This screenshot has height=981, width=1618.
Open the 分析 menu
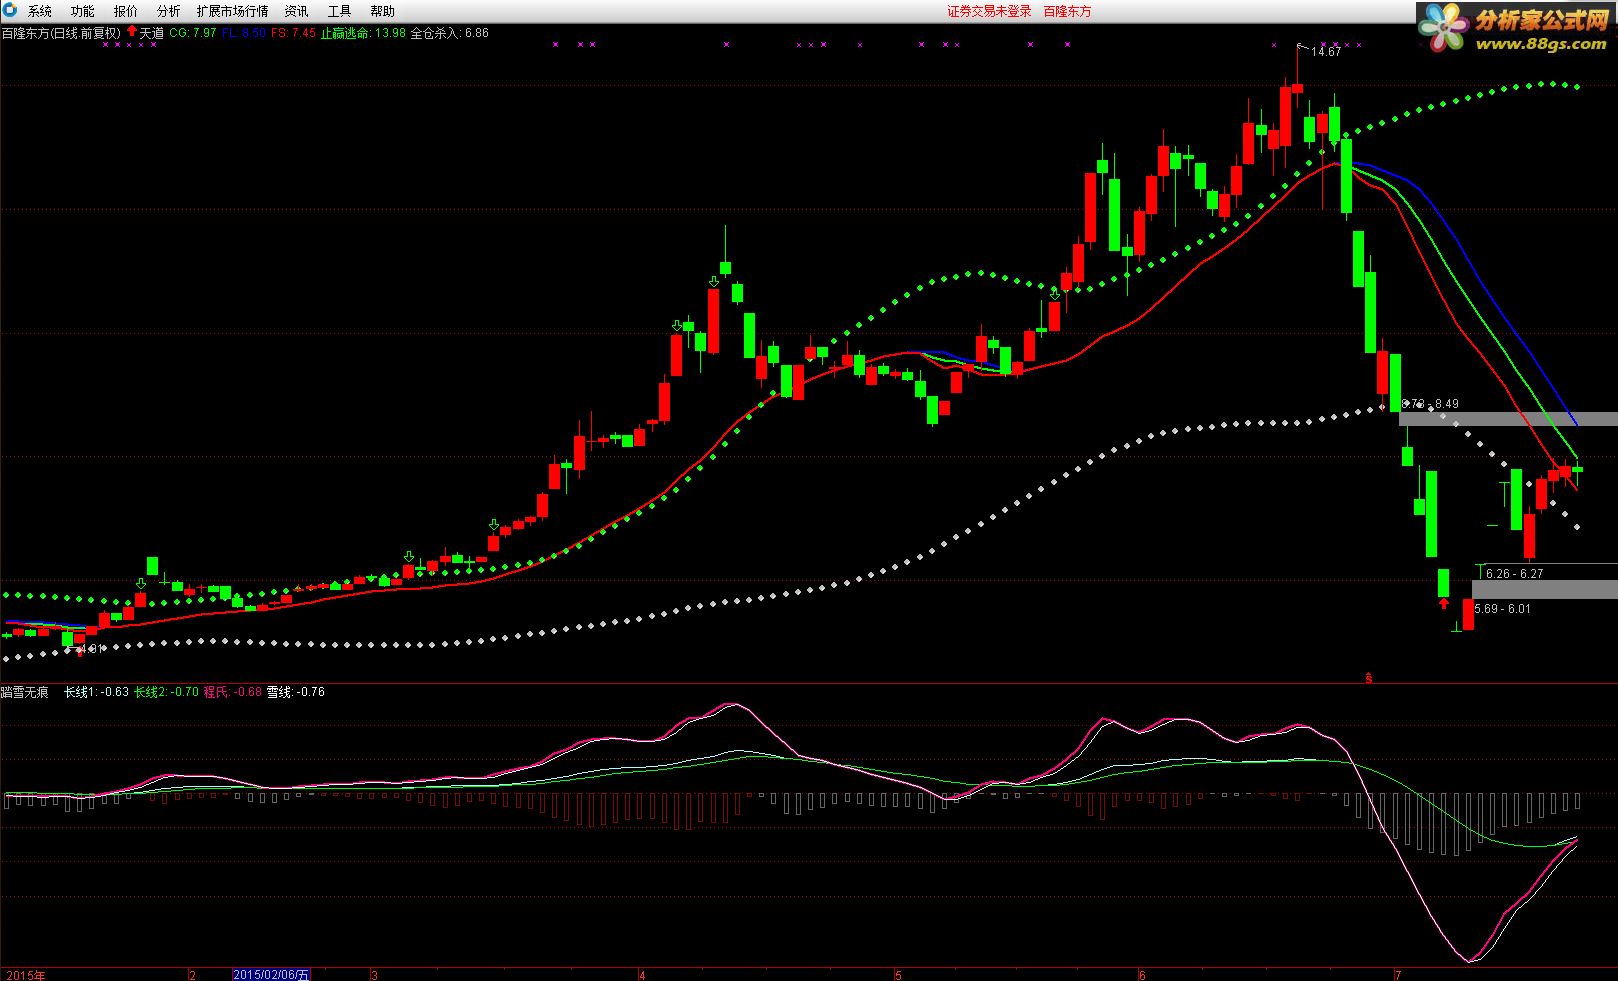(x=169, y=11)
